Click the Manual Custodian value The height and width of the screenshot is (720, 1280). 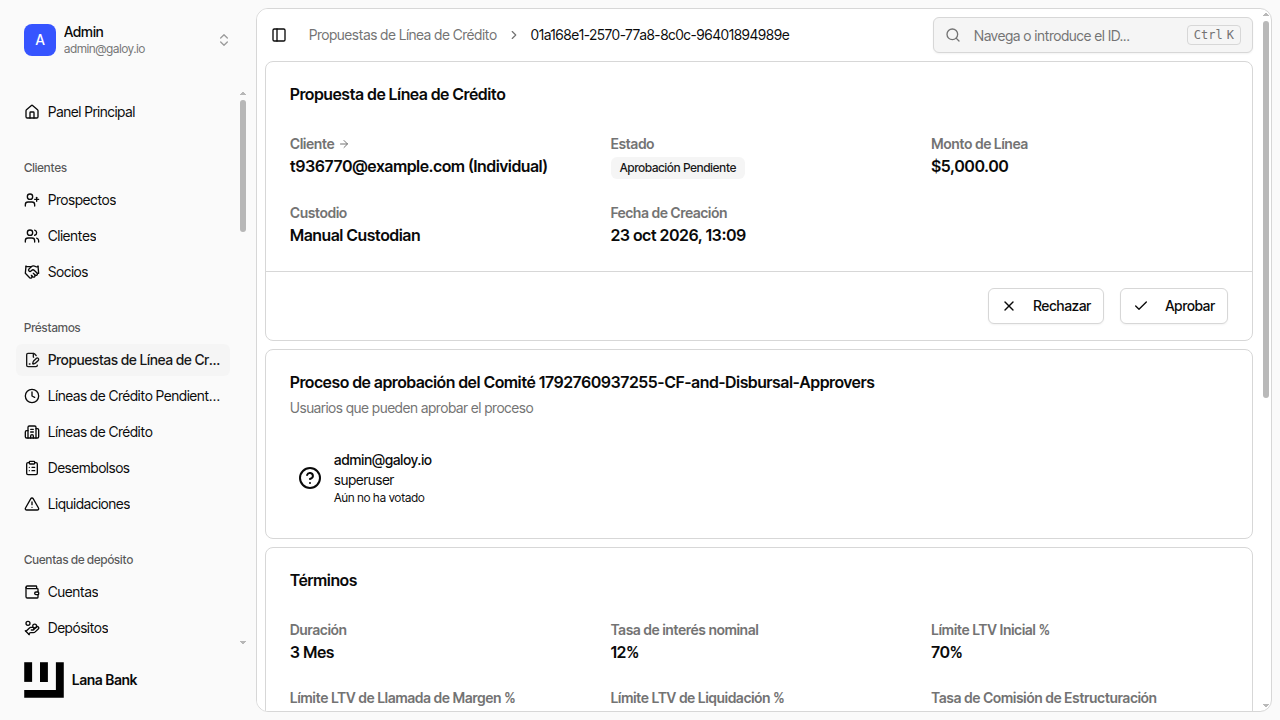tap(355, 235)
